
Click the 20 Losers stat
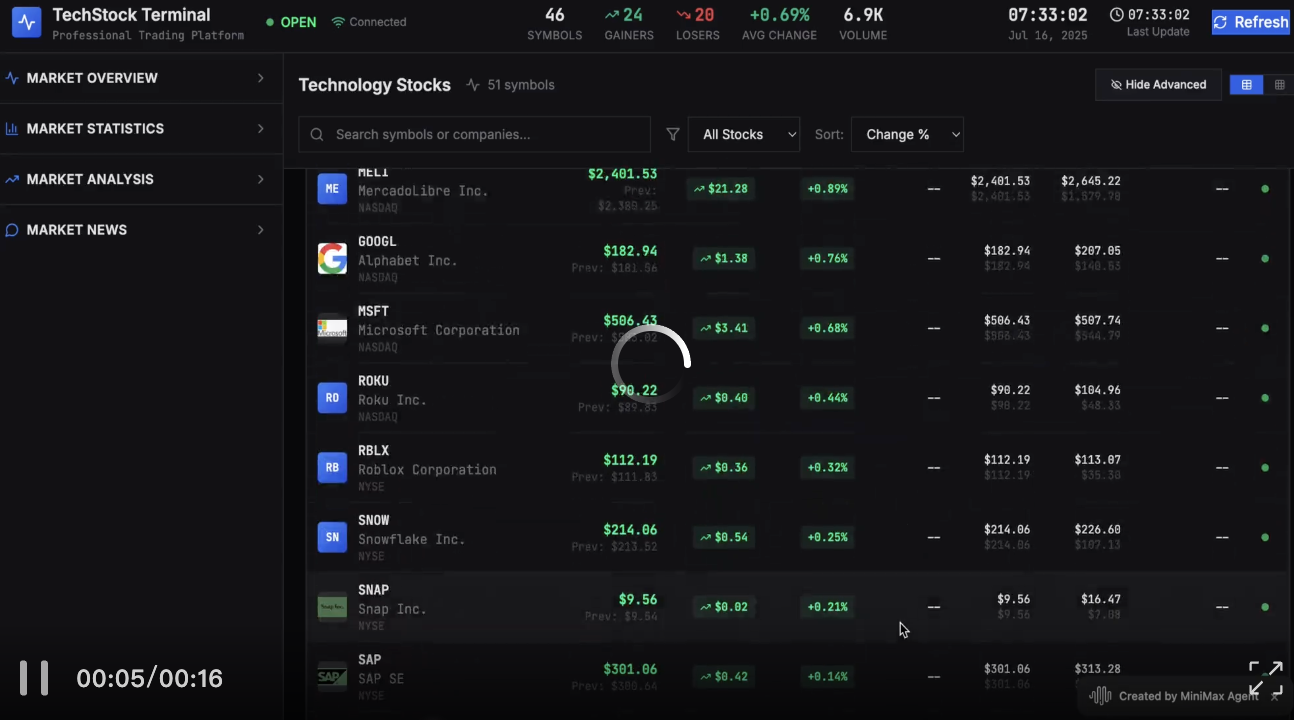[697, 24]
